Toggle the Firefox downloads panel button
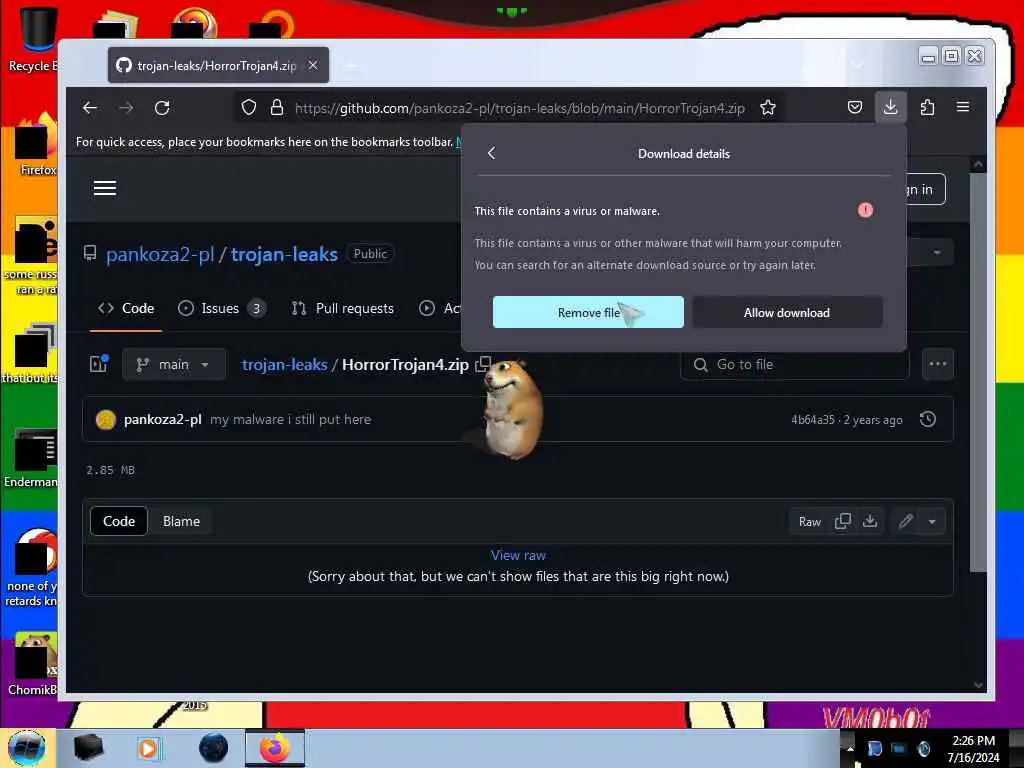1024x768 pixels. click(x=890, y=106)
